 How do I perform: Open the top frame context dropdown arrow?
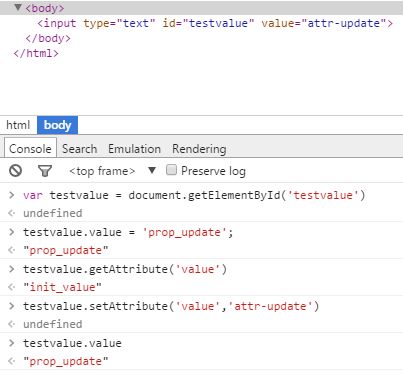[152, 170]
